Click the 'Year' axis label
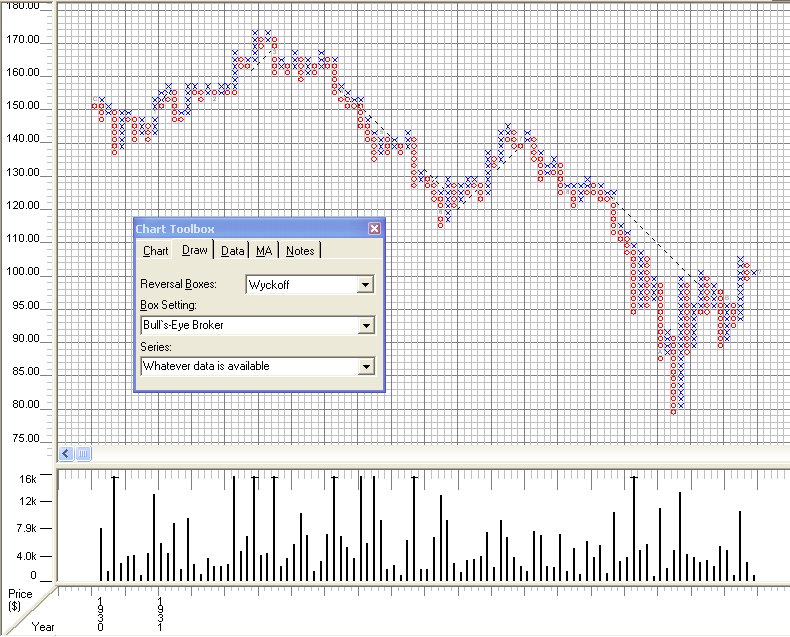Image resolution: width=790 pixels, height=637 pixels. coord(43,626)
